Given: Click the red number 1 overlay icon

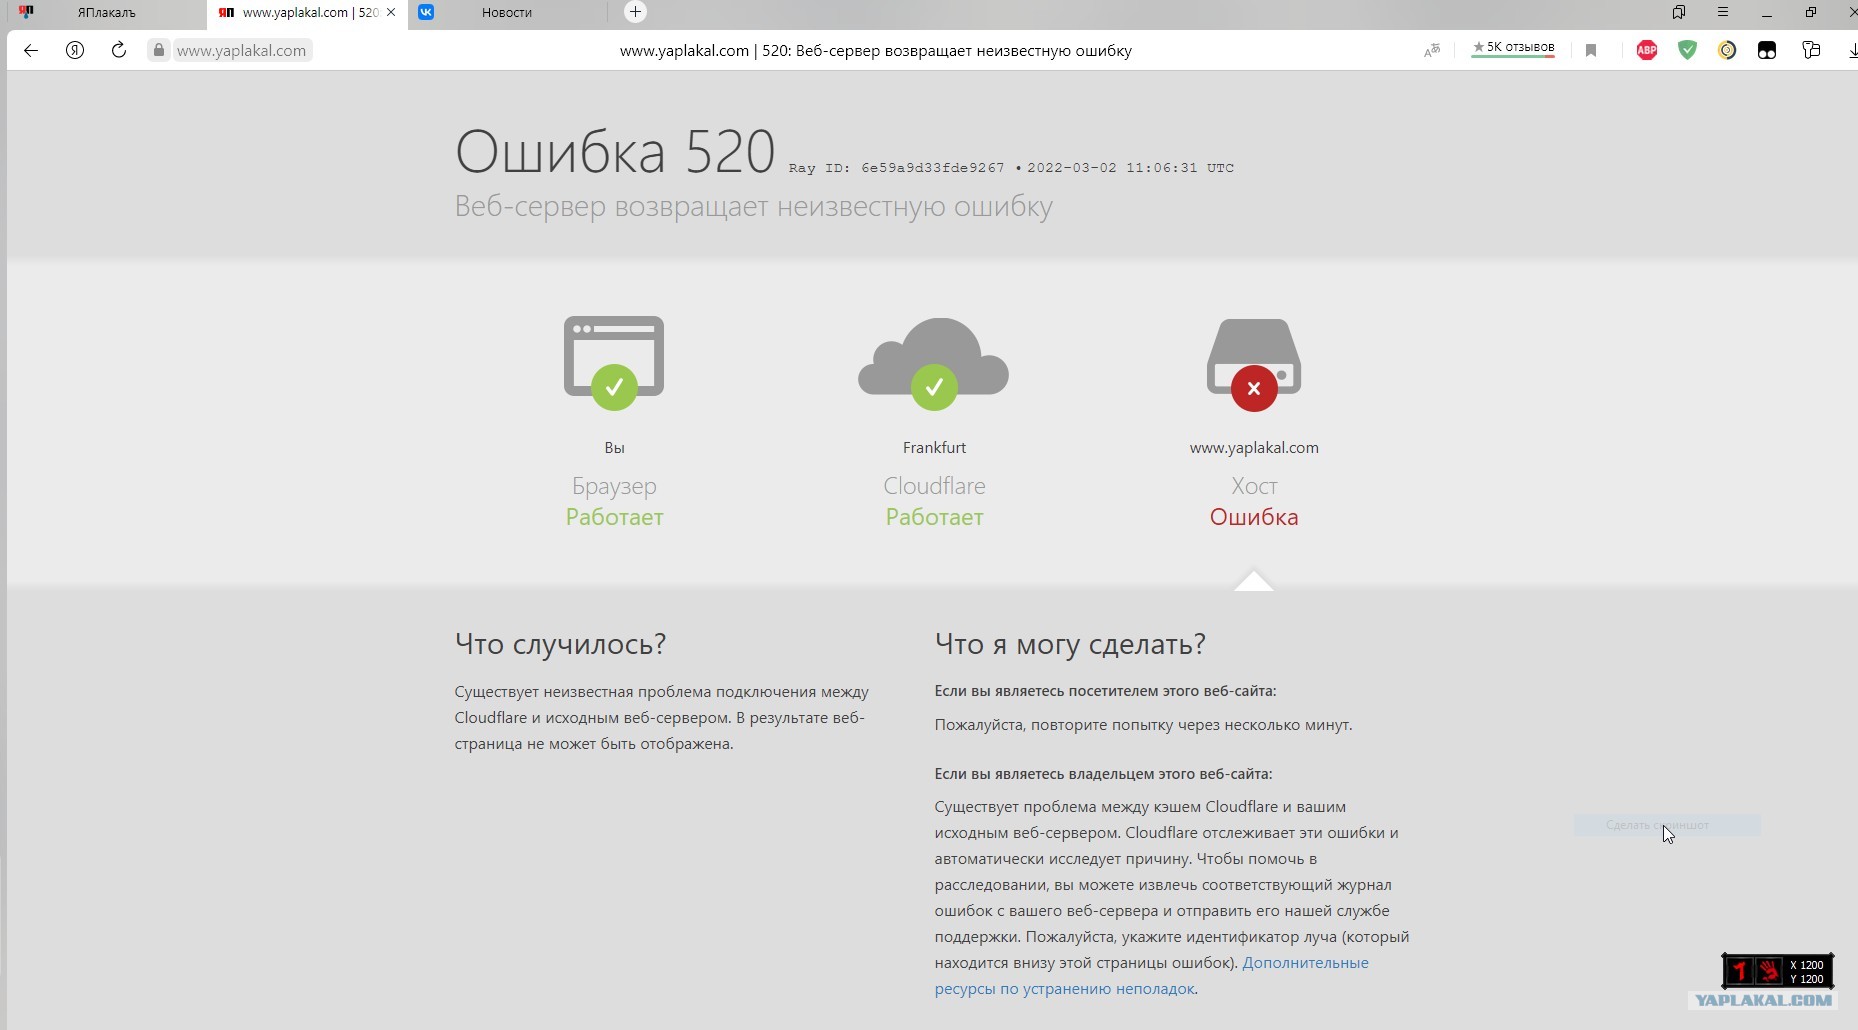Looking at the screenshot, I should click(x=1739, y=970).
